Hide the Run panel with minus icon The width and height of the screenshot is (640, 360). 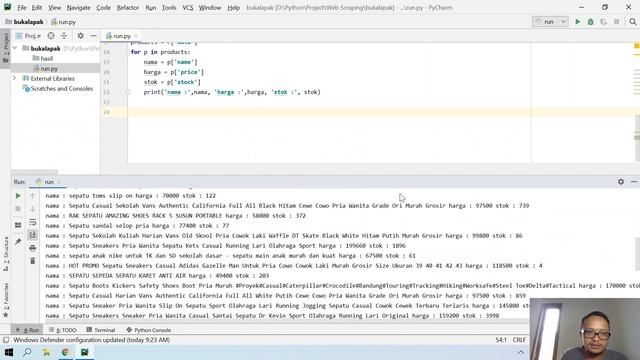pos(634,182)
